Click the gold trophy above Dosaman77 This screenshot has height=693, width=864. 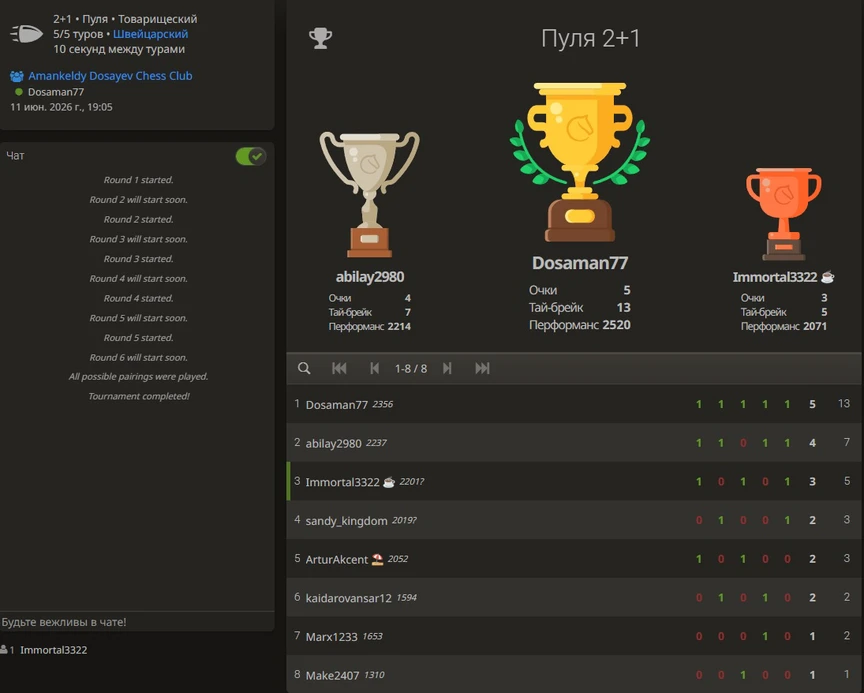pos(580,162)
